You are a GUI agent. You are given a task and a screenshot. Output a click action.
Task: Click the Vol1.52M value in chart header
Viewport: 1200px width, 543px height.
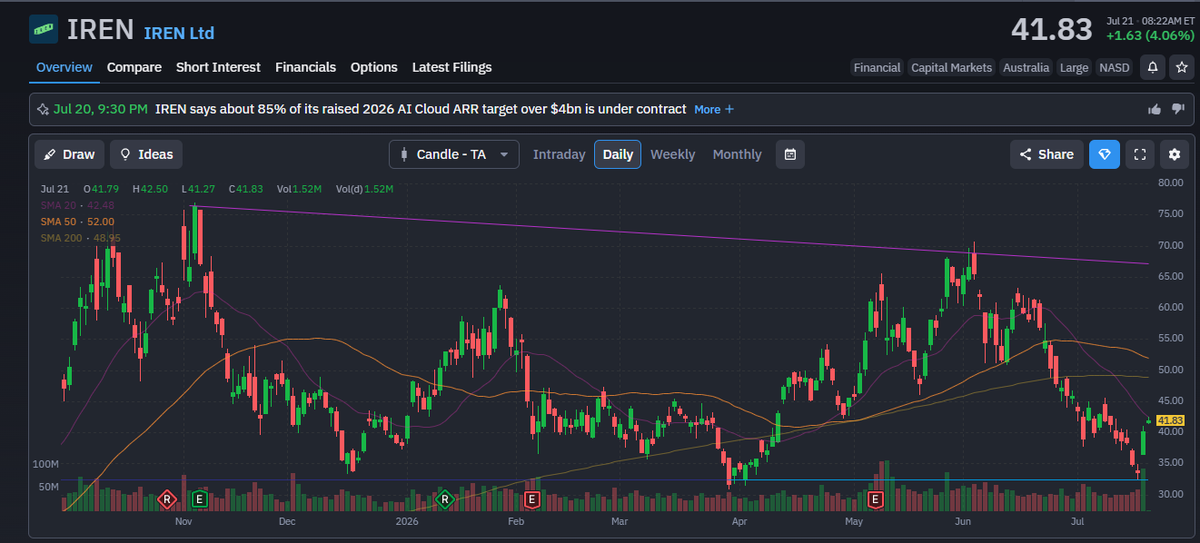tap(299, 188)
